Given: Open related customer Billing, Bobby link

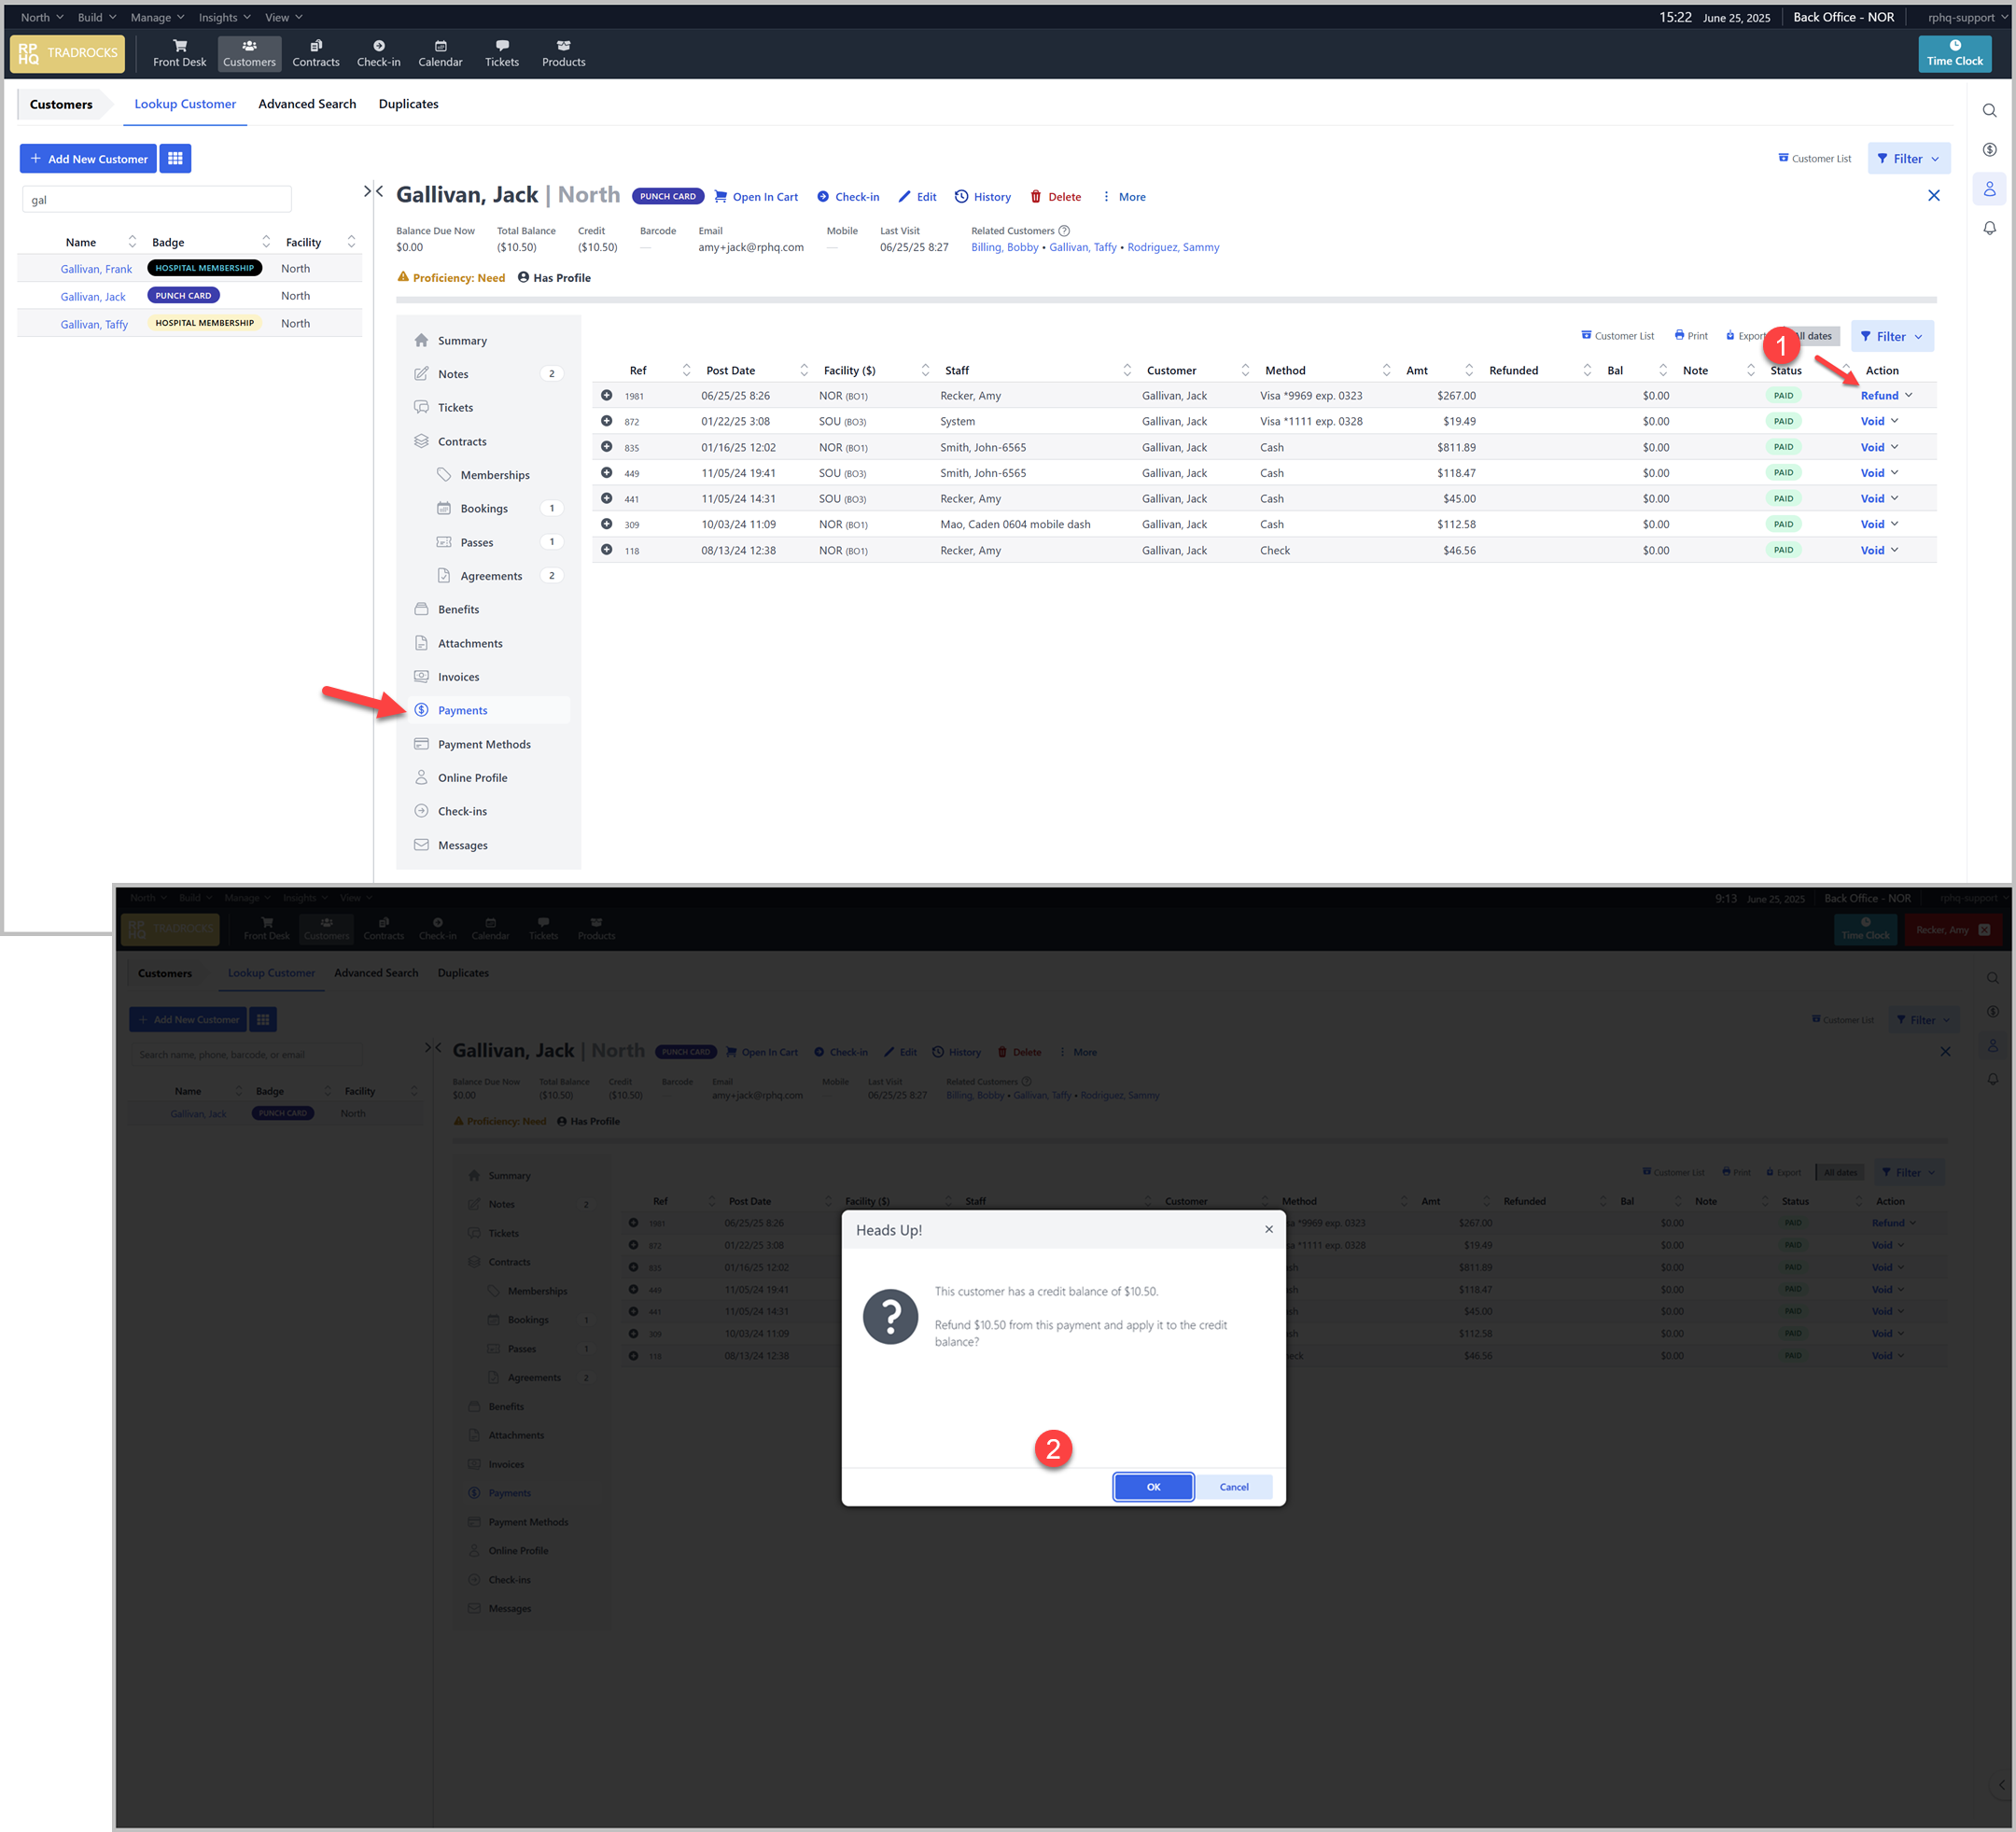Looking at the screenshot, I should [1004, 247].
